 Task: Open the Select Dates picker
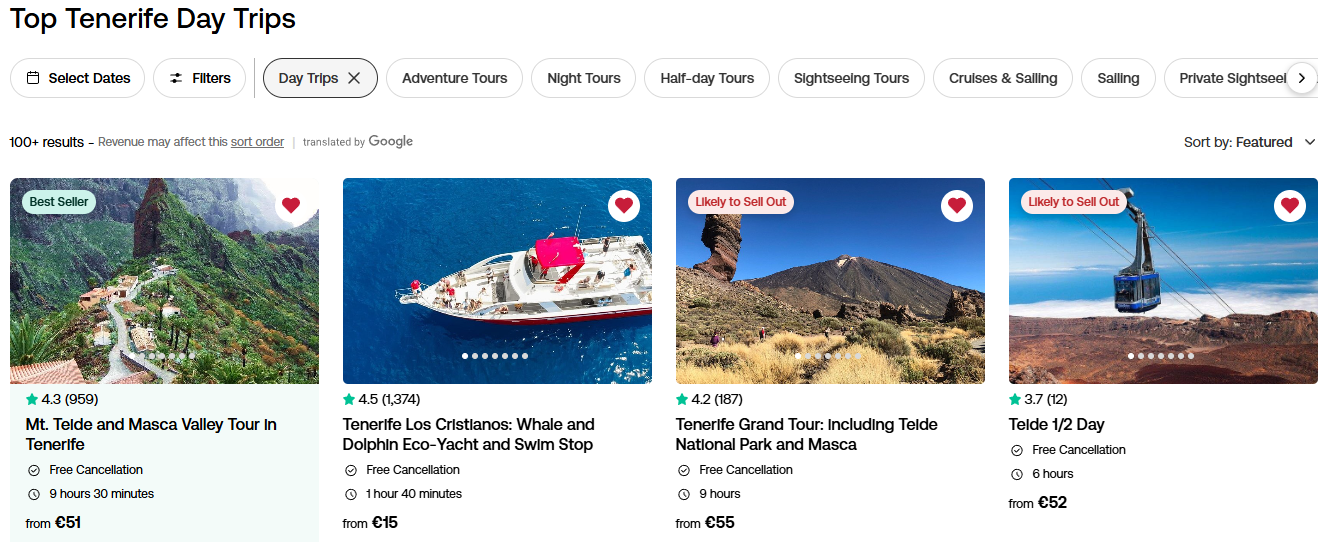(78, 78)
